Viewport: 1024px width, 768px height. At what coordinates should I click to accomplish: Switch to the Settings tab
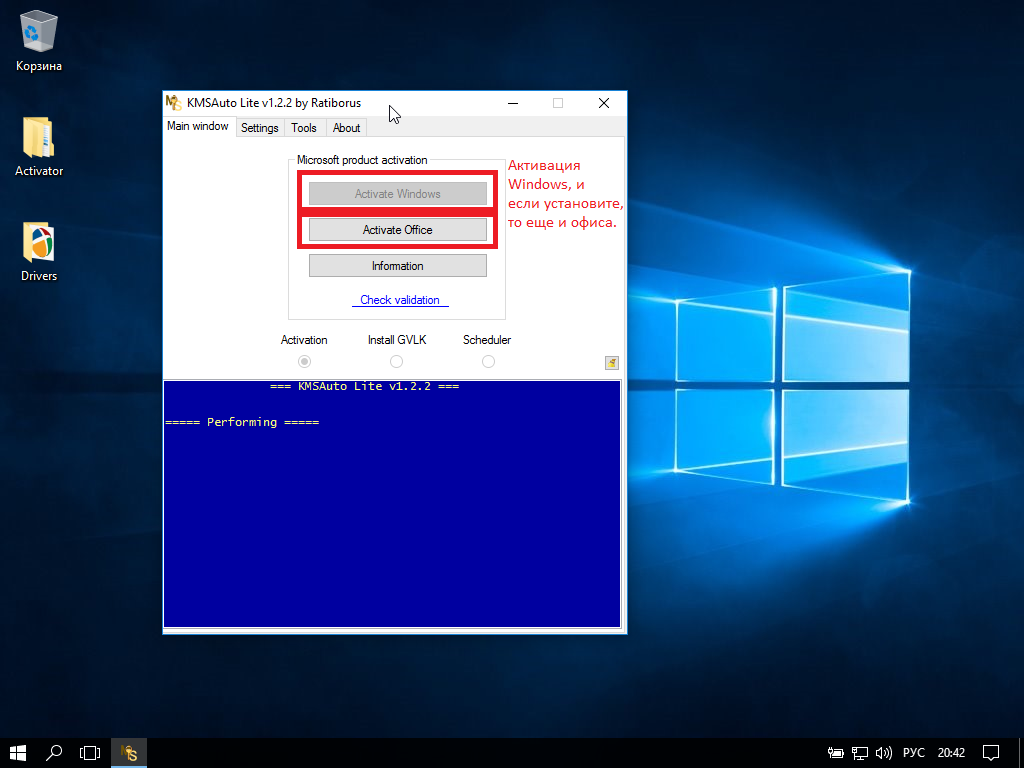tap(259, 128)
